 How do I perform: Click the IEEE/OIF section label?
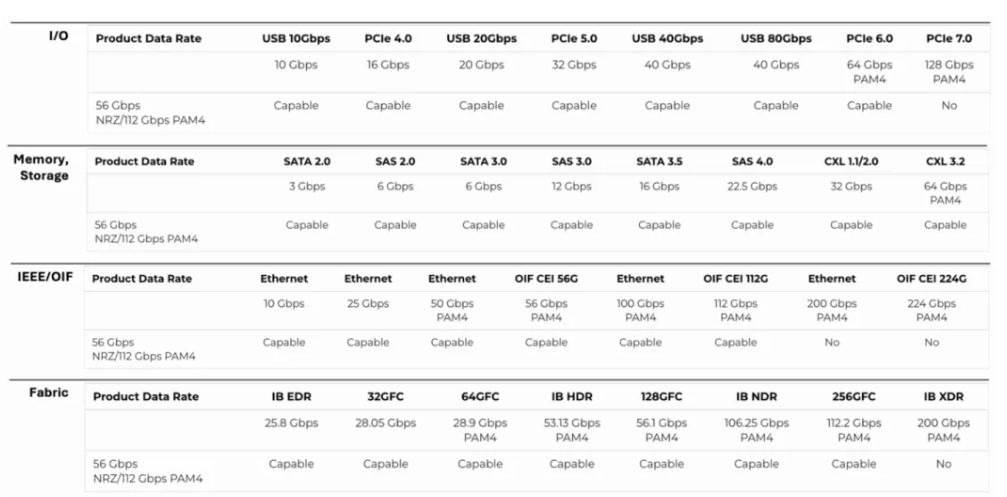click(45, 277)
